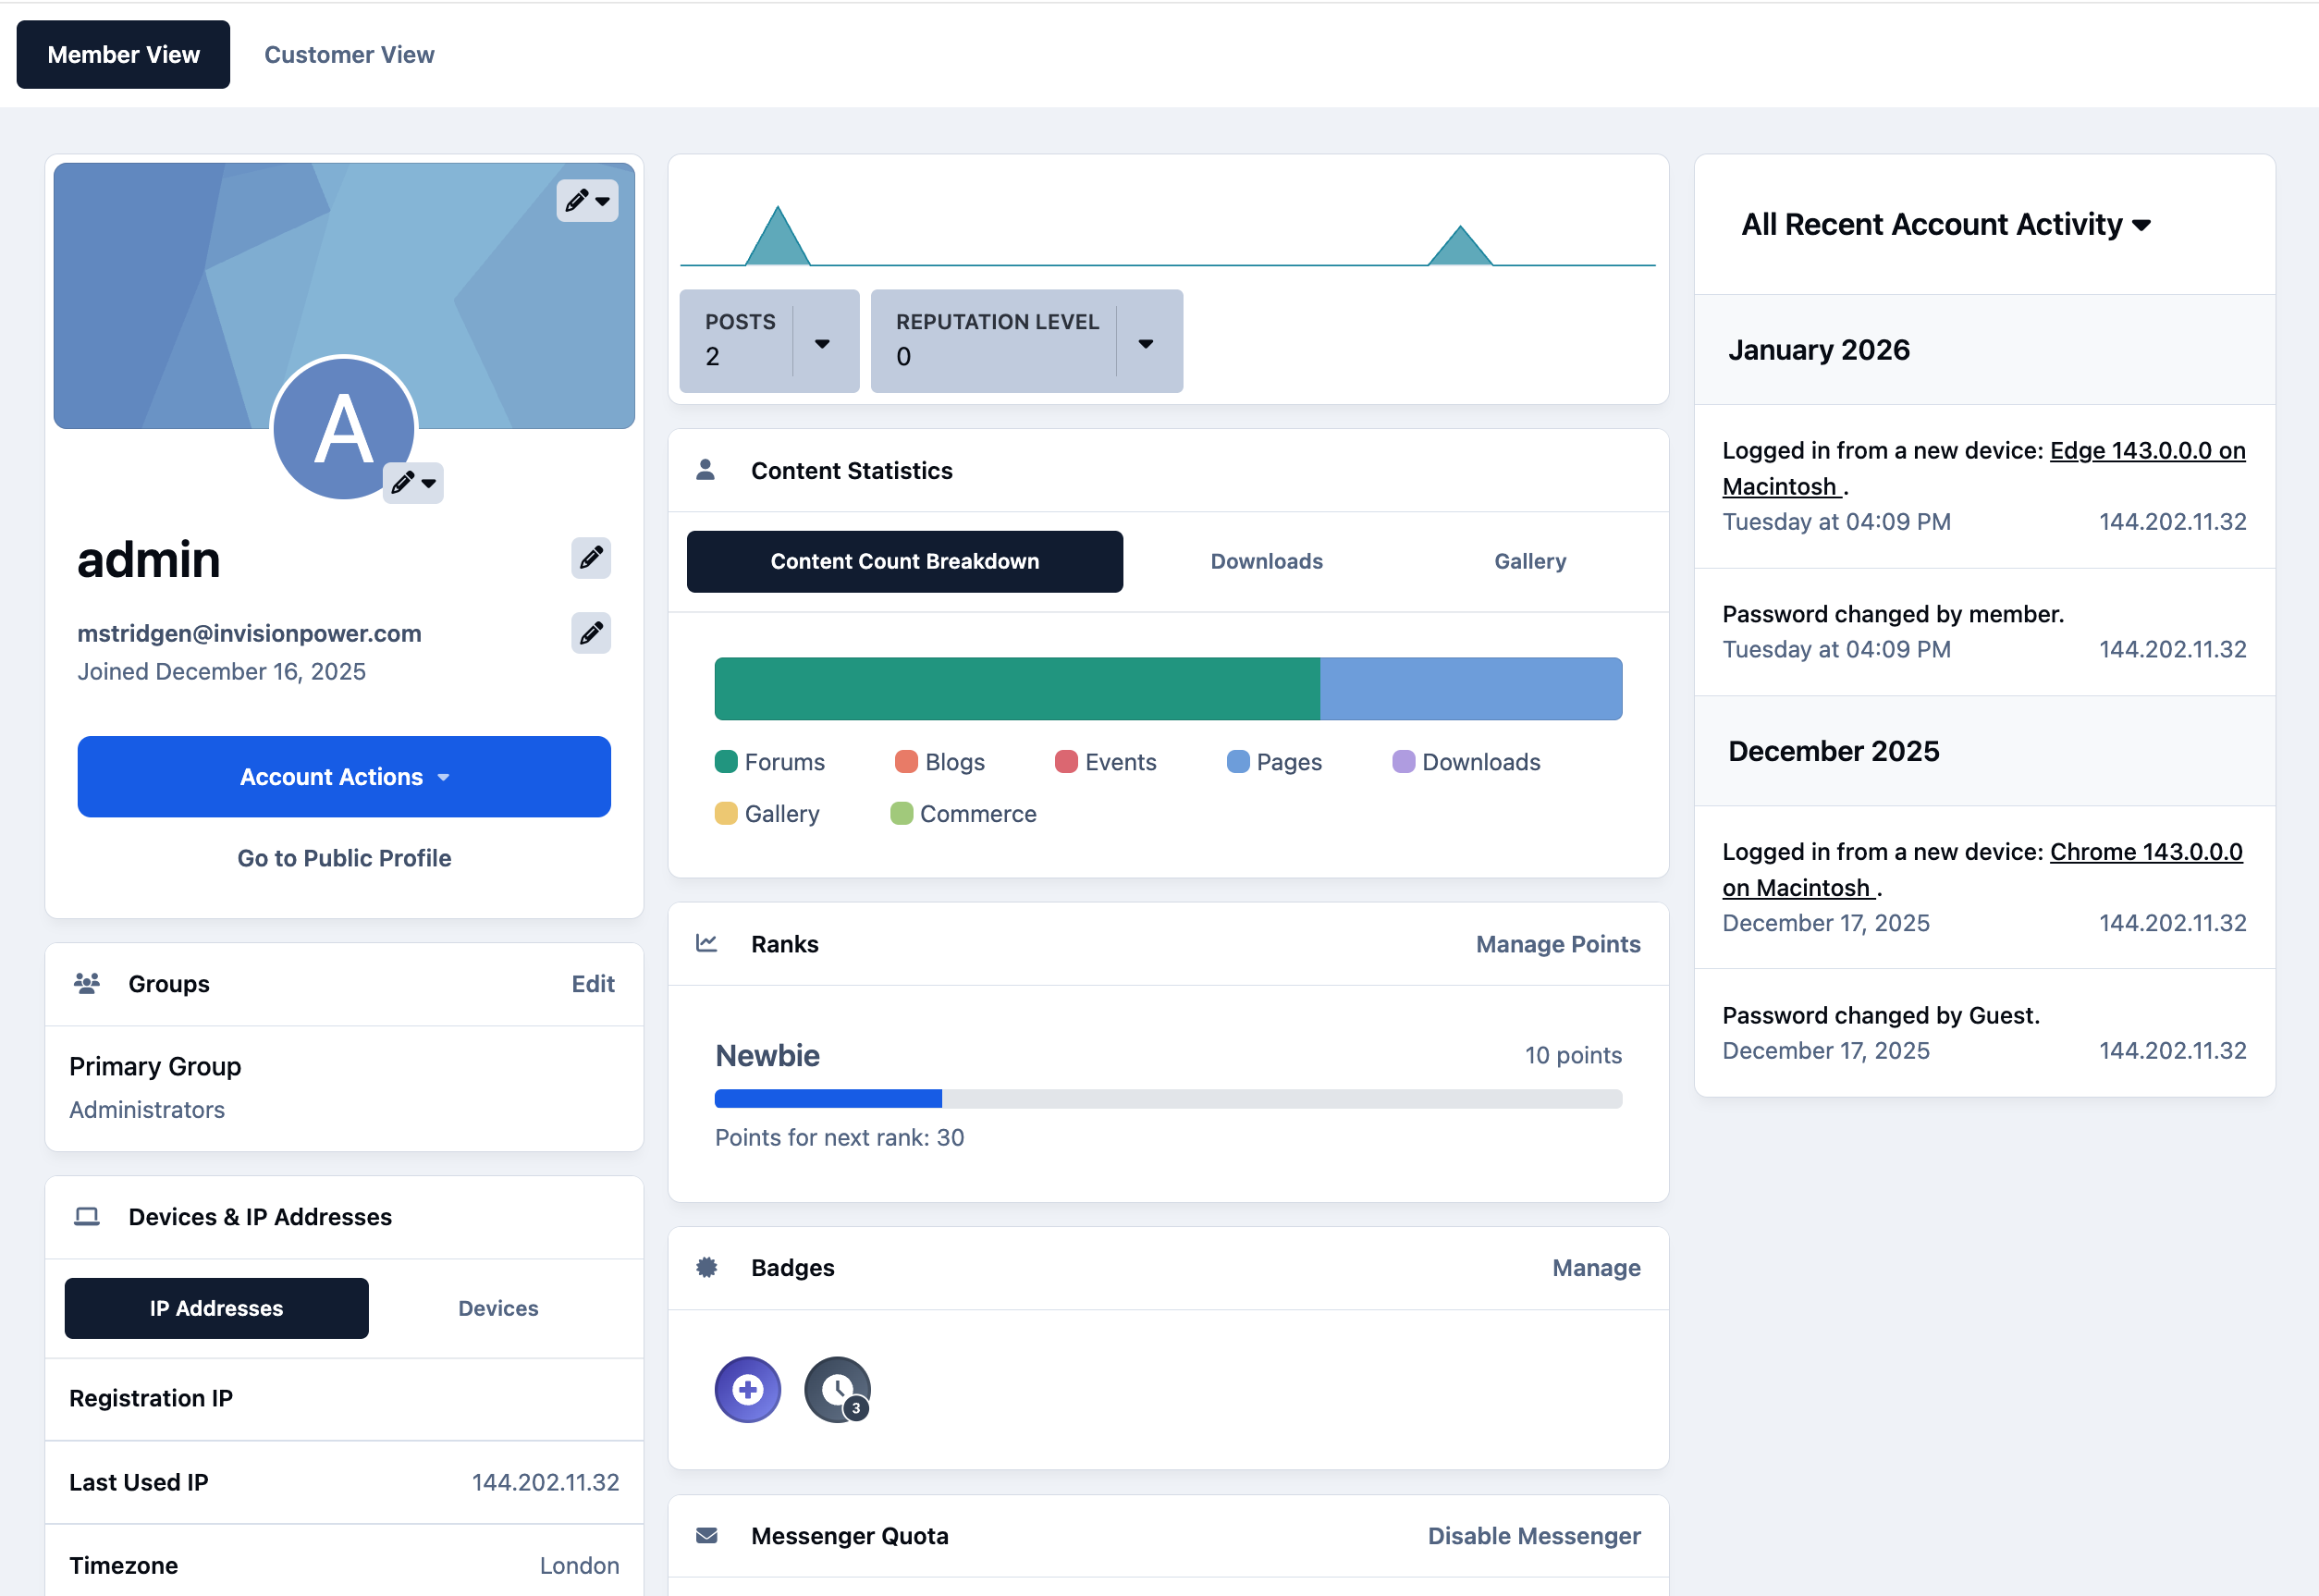
Task: Toggle the Pages legend item
Action: pyautogui.click(x=1274, y=762)
